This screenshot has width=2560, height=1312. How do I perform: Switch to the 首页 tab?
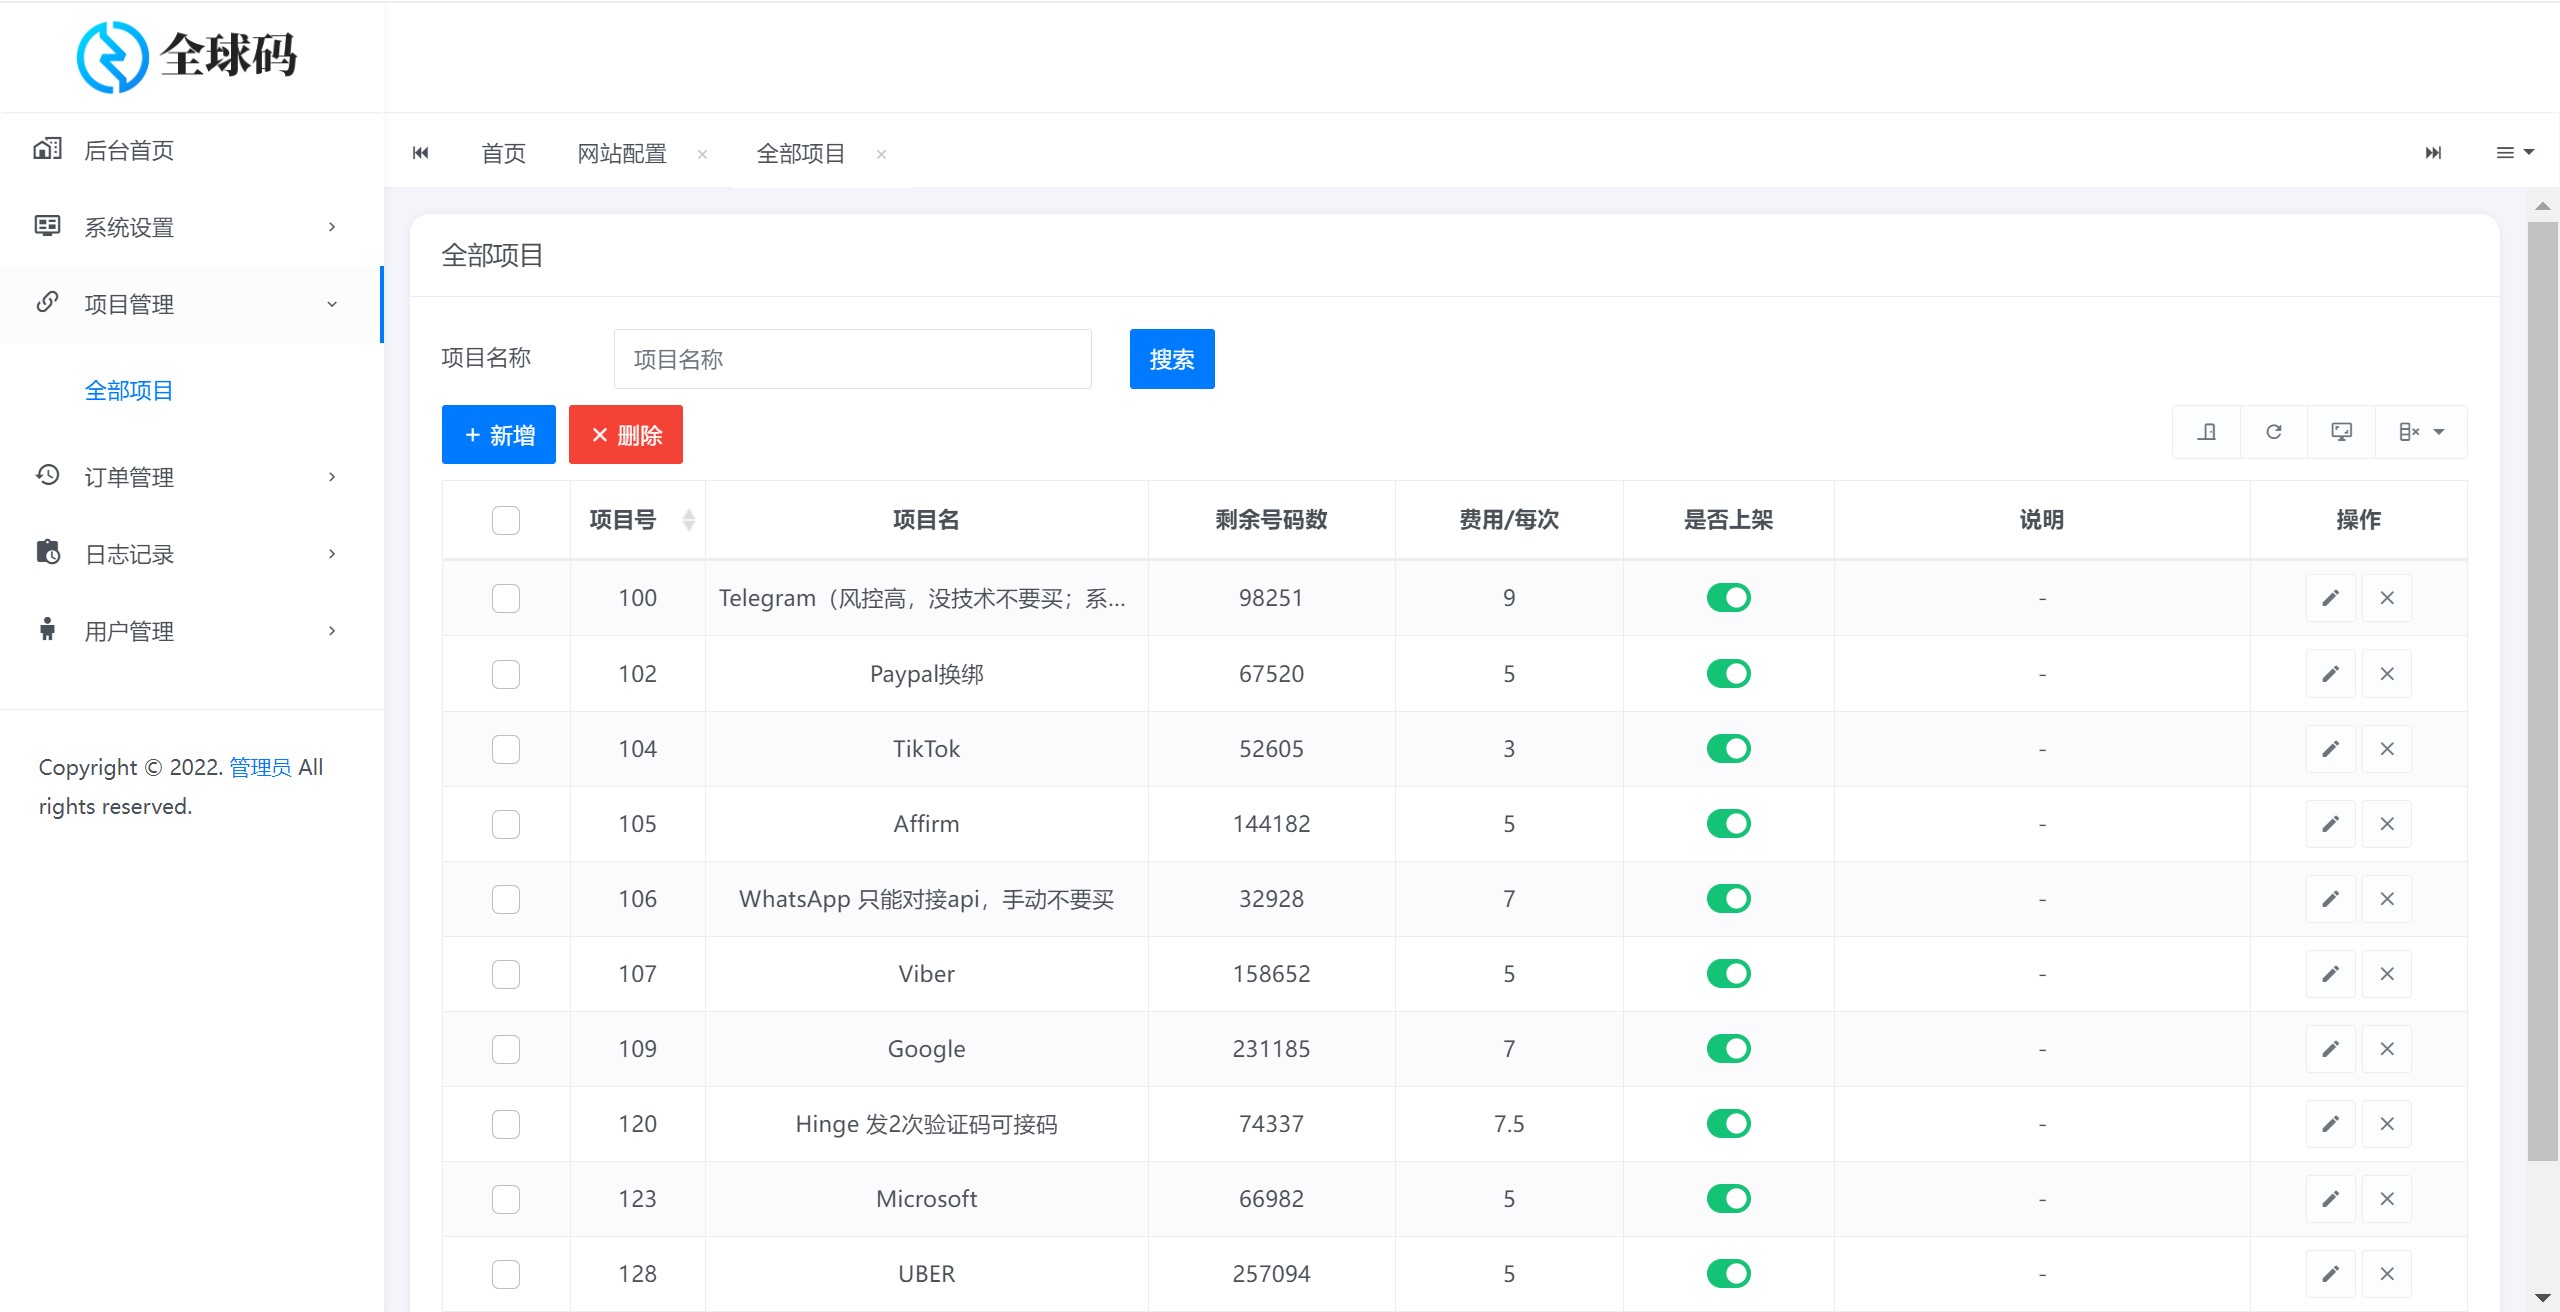(x=503, y=154)
